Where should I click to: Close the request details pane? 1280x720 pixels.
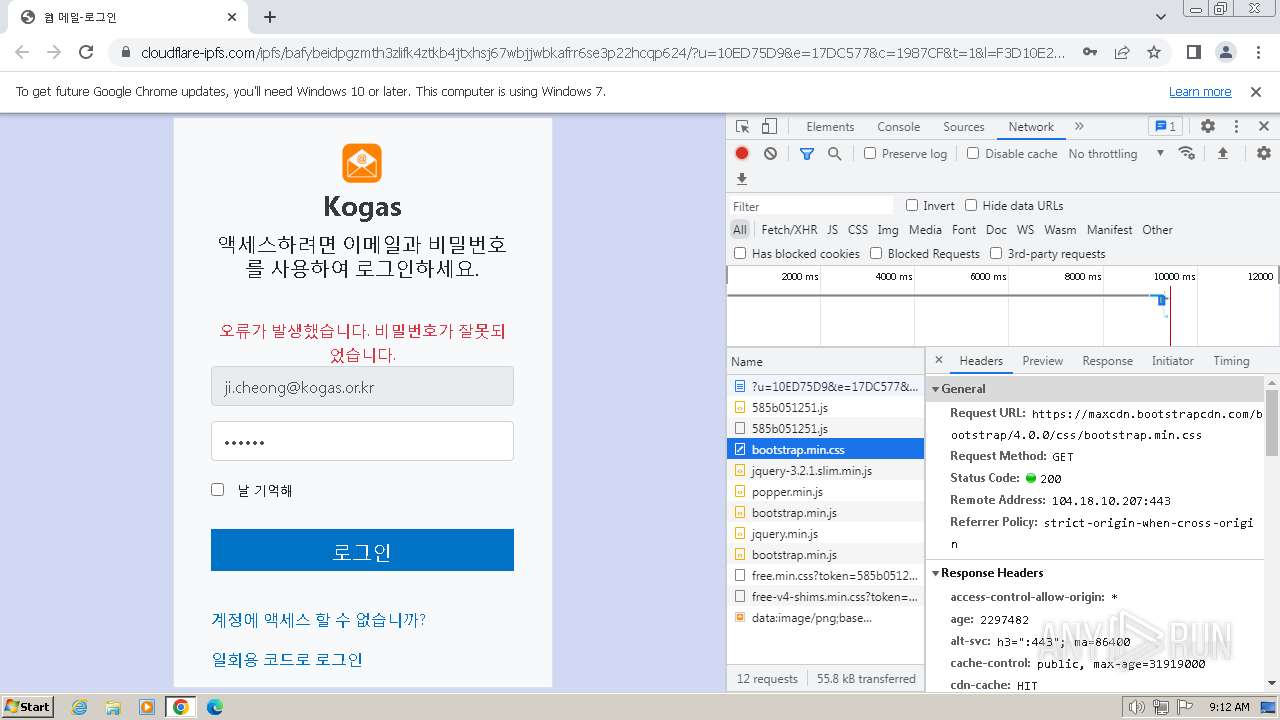coord(938,360)
